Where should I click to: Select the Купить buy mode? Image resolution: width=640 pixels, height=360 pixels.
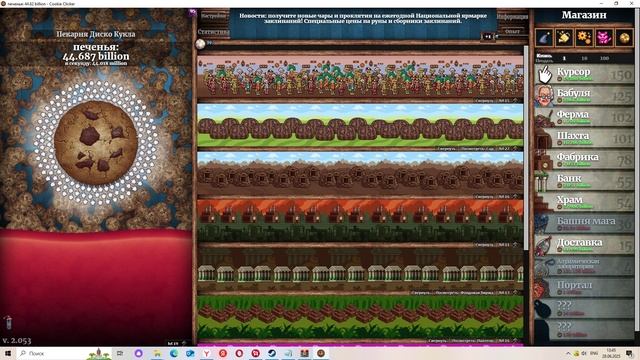click(544, 56)
